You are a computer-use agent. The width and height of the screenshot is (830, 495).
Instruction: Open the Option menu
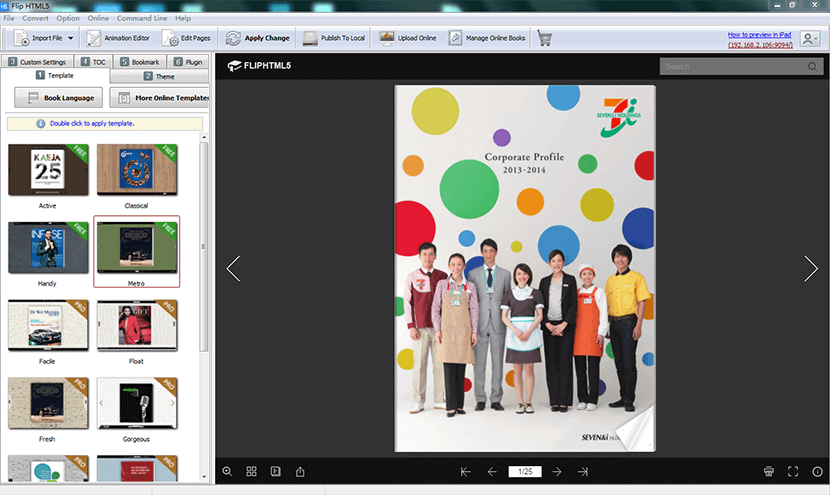[x=68, y=18]
